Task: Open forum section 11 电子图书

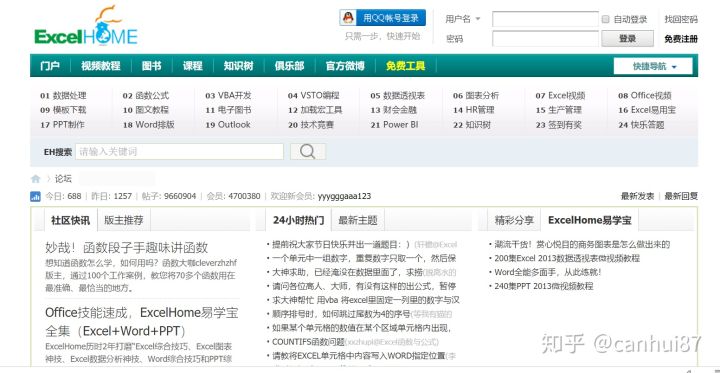Action: tap(228, 110)
